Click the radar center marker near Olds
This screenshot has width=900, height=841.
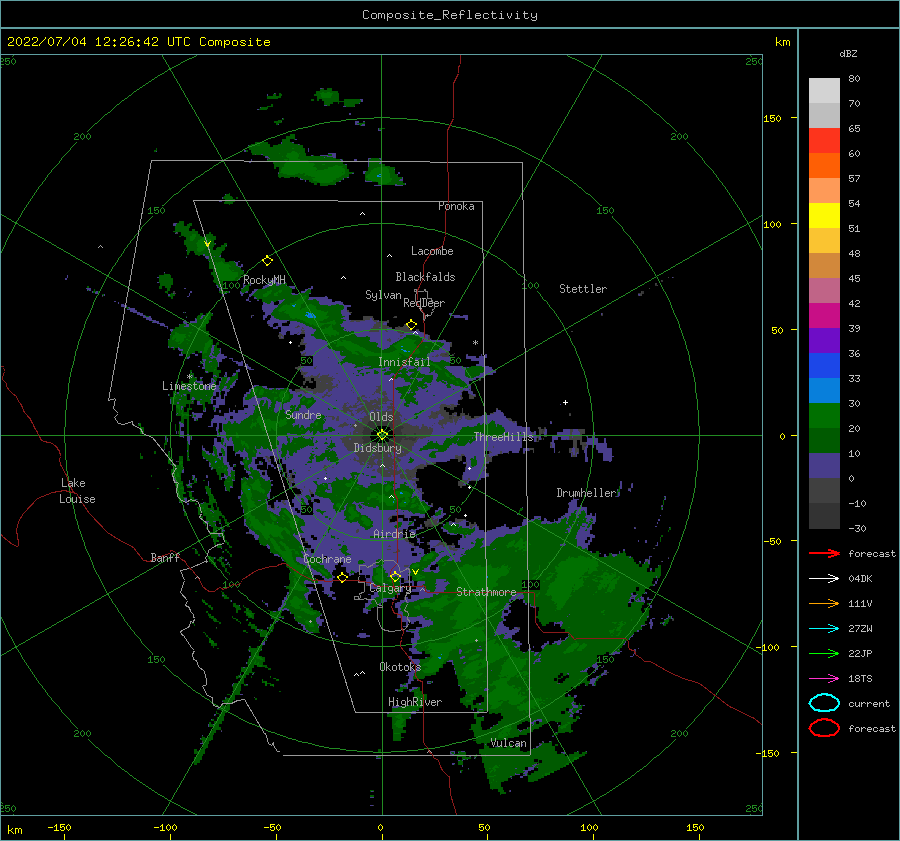coord(382,435)
